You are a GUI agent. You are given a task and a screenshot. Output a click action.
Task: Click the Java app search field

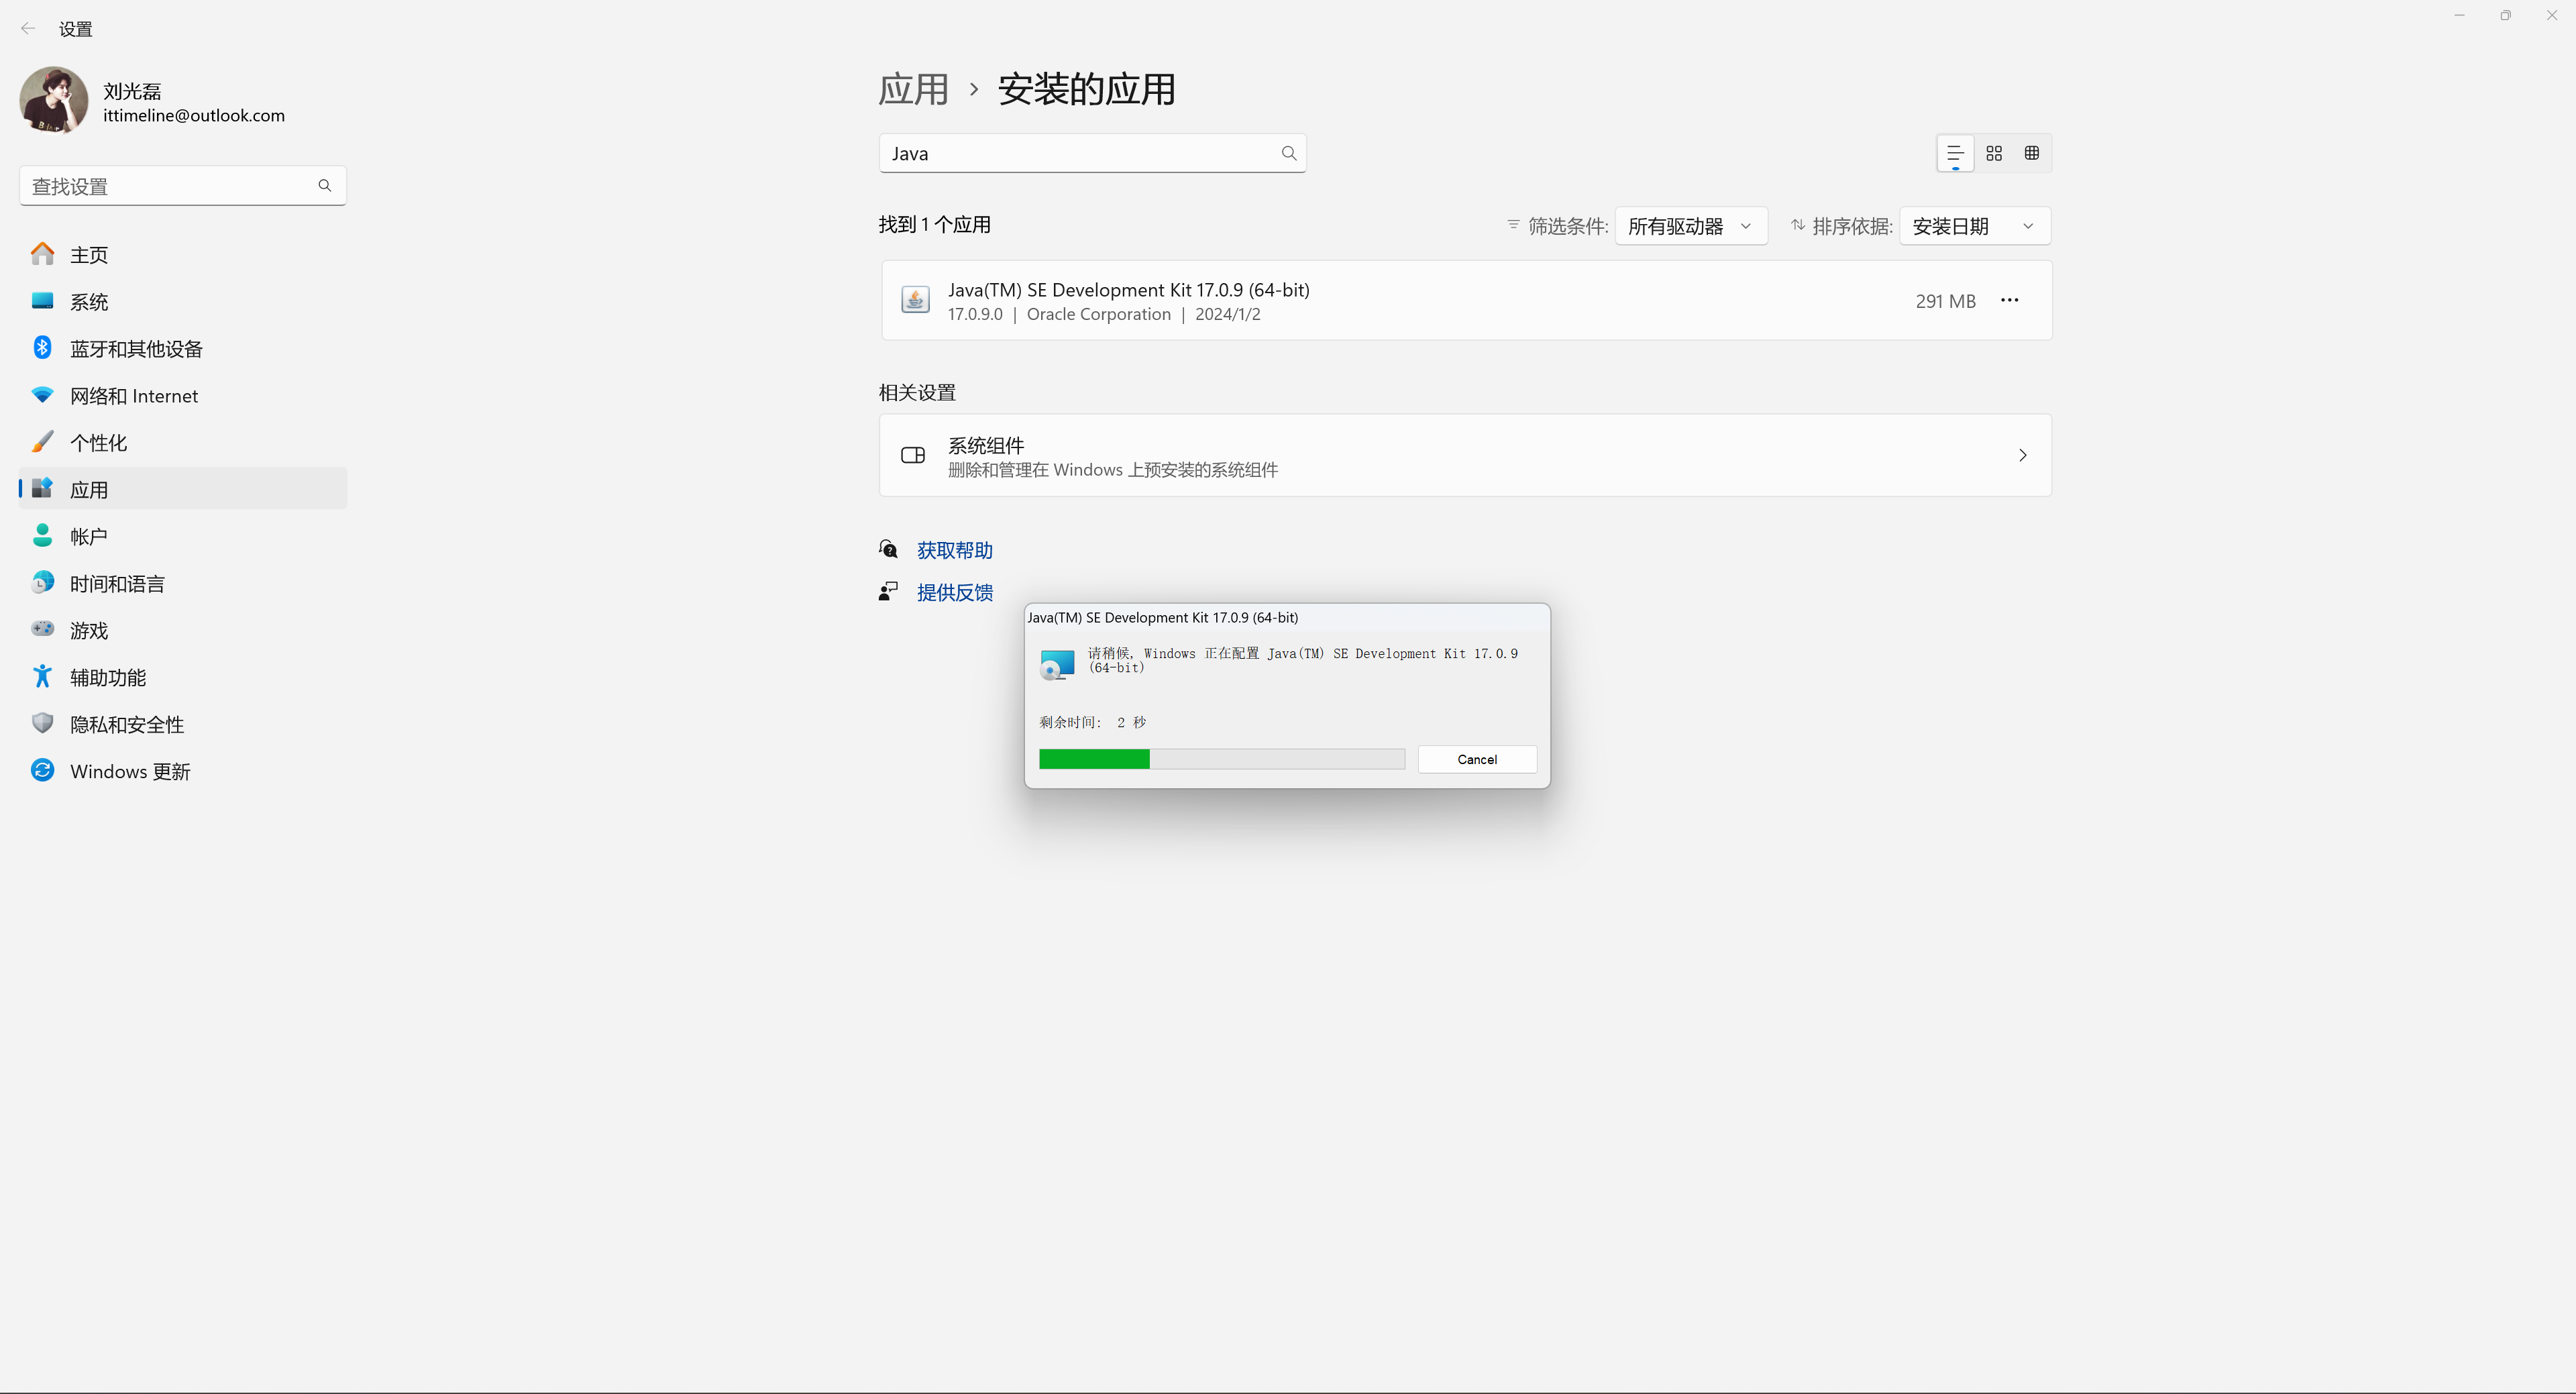1093,154
